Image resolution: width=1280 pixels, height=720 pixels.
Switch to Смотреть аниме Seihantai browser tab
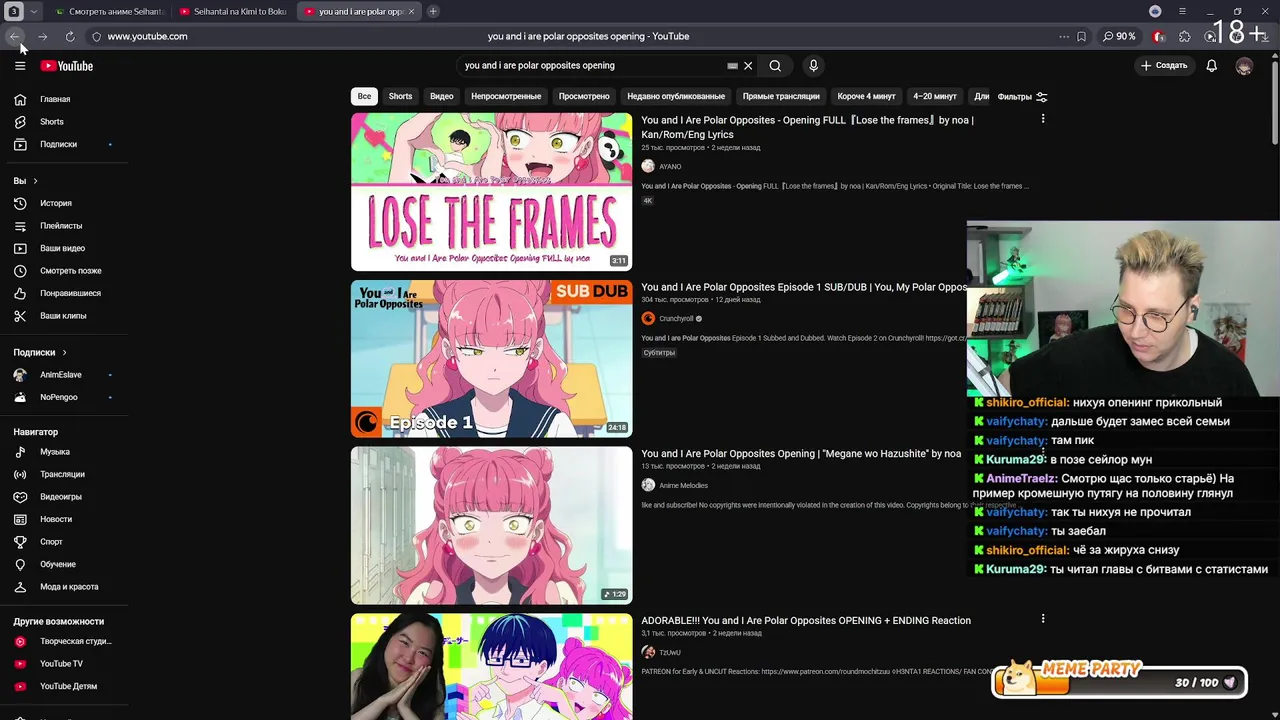[x=108, y=11]
